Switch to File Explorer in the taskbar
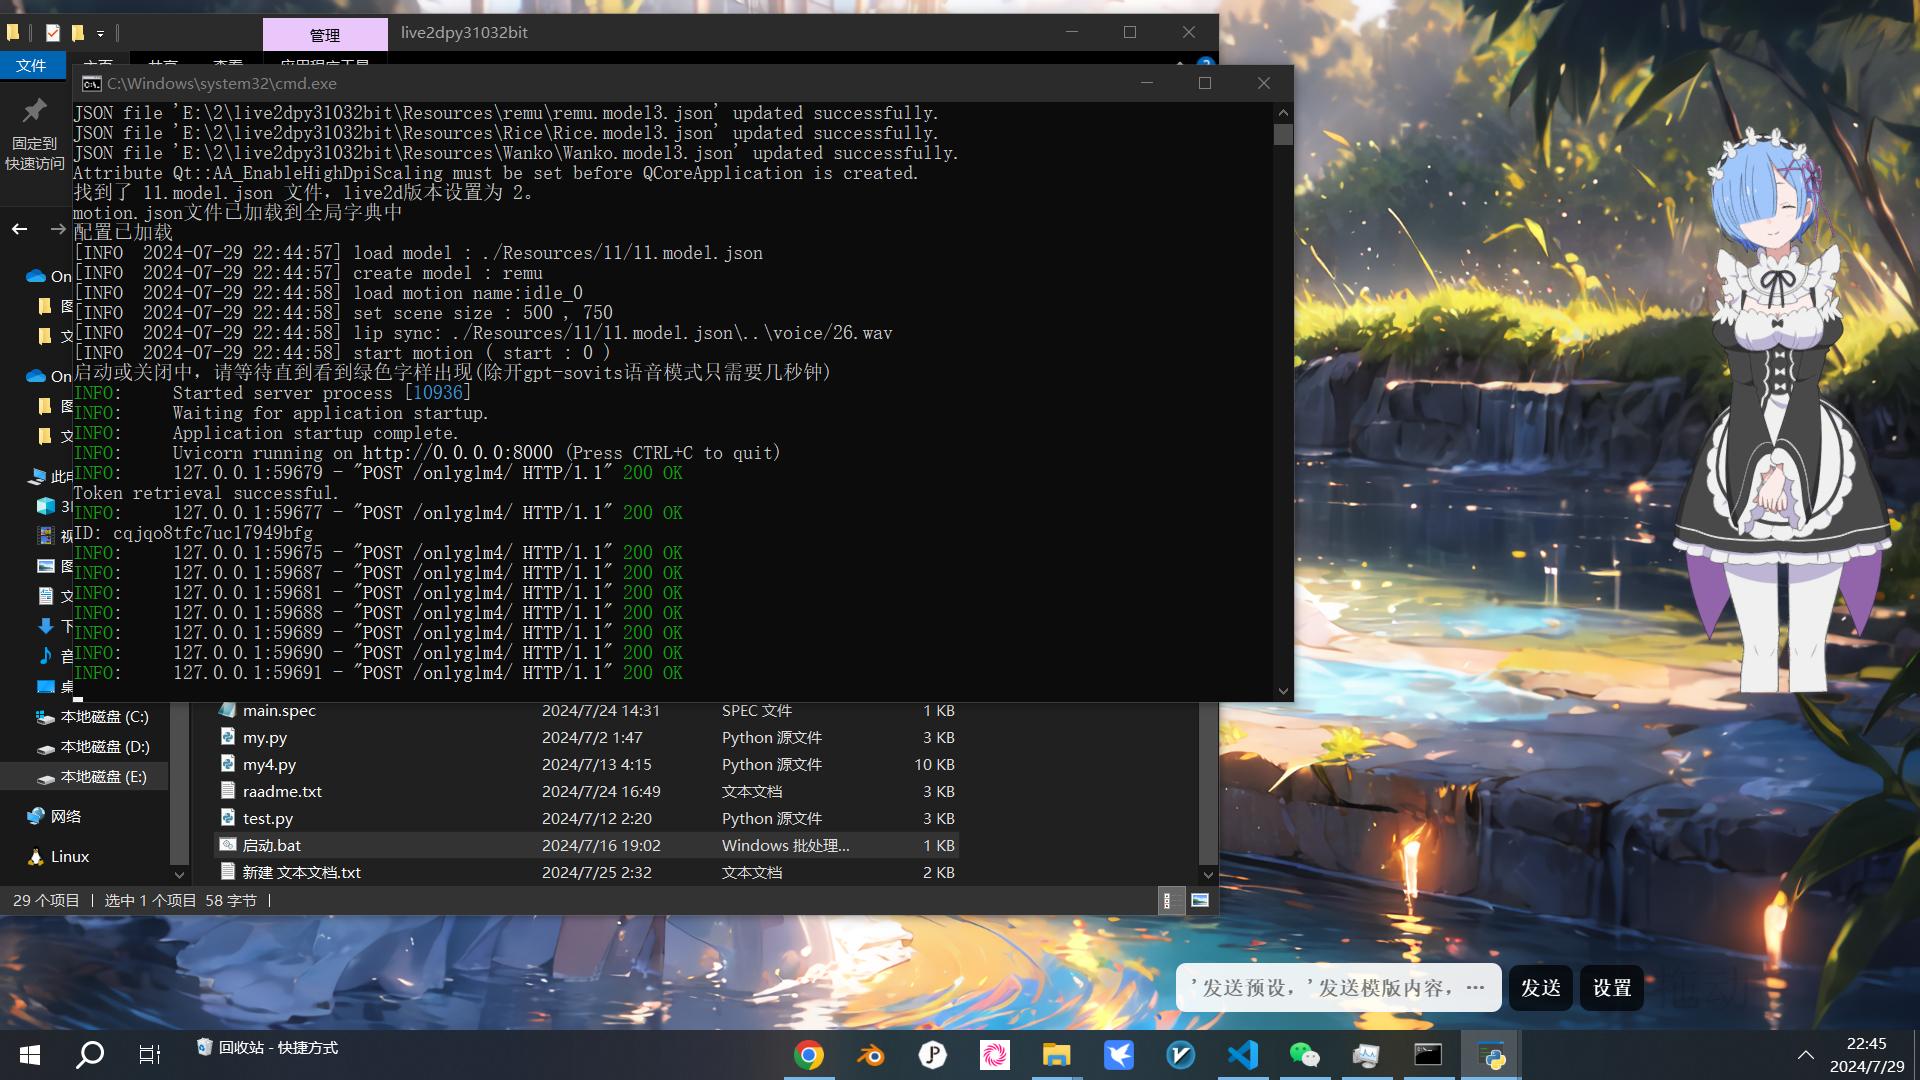 [1057, 1055]
